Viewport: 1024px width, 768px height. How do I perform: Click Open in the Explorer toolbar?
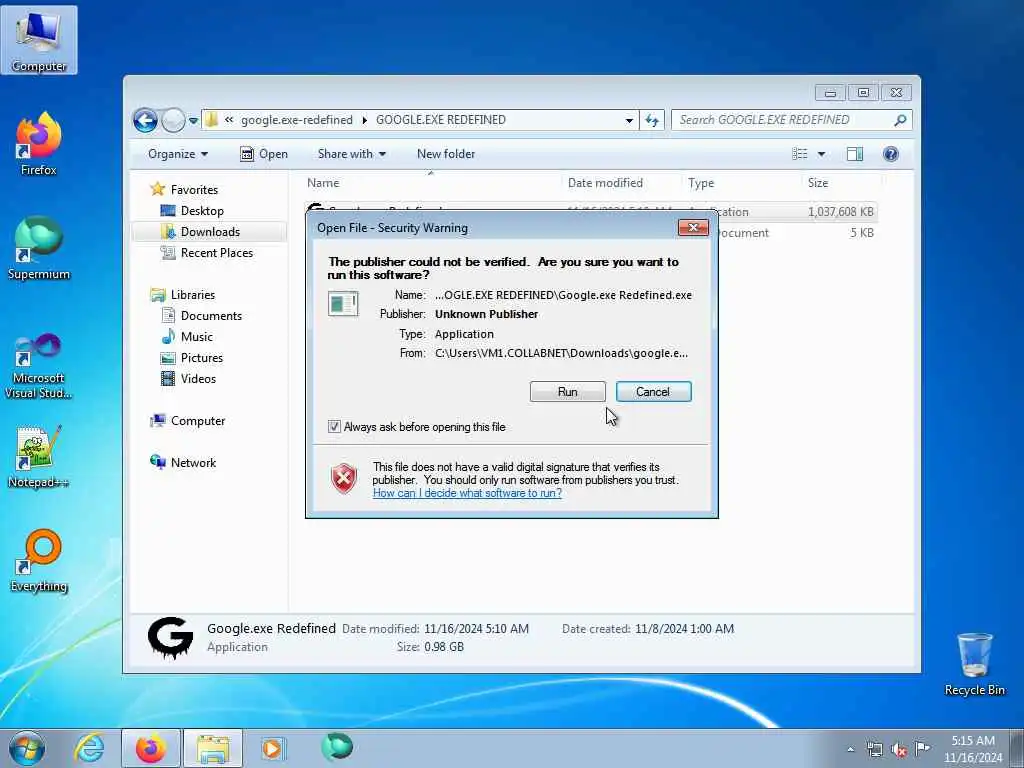pos(264,154)
